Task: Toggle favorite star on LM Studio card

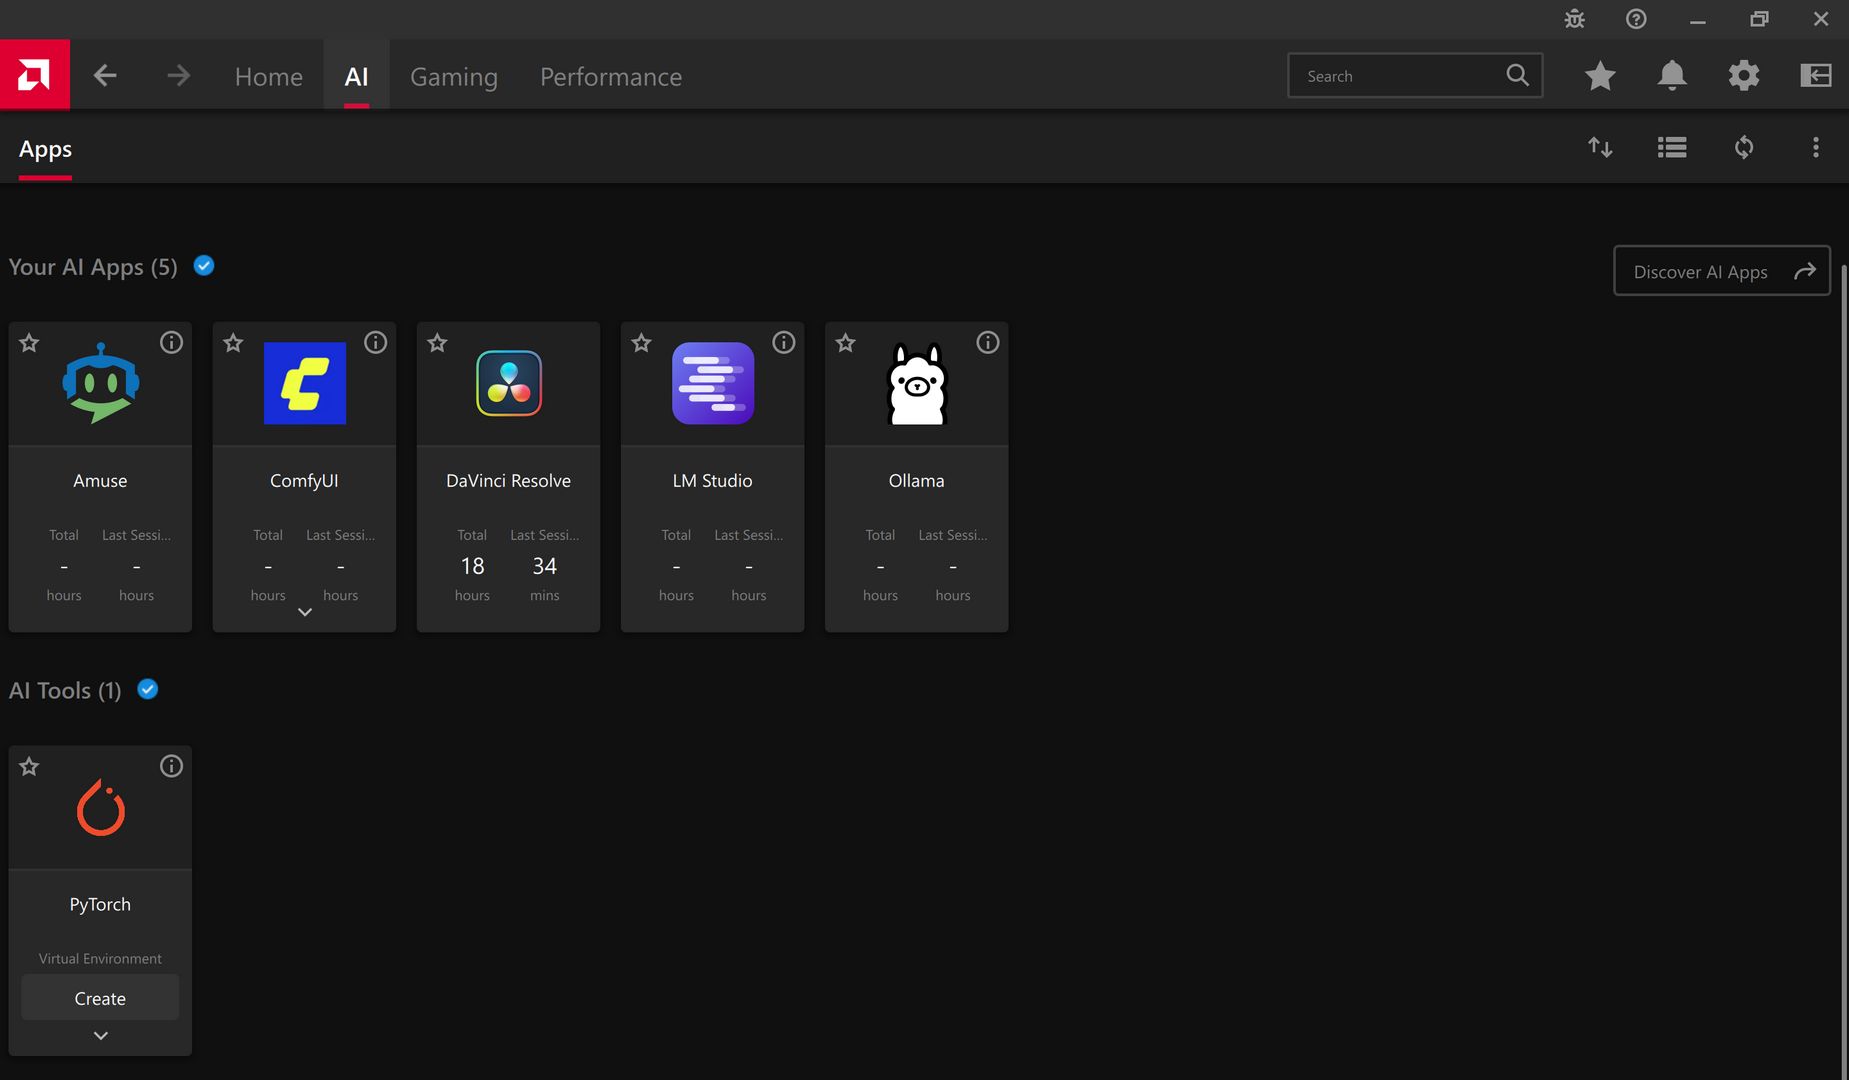Action: pyautogui.click(x=641, y=343)
